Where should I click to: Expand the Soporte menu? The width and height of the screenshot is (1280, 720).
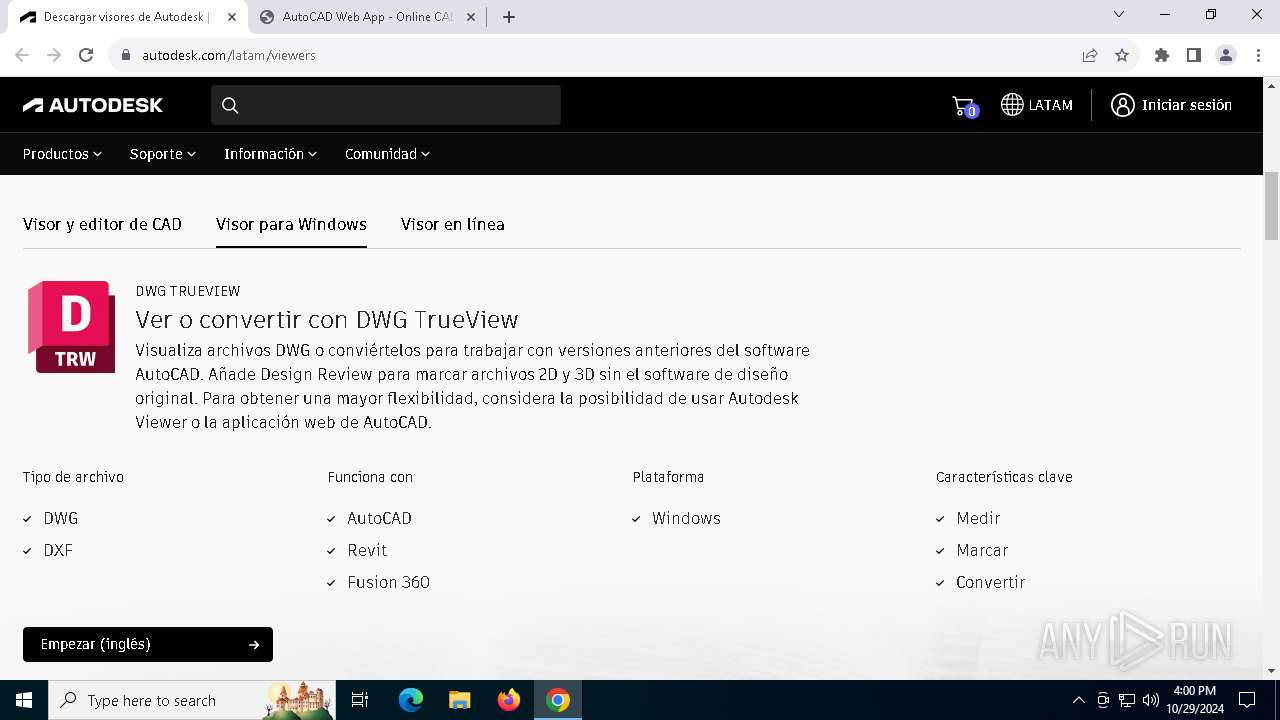click(163, 154)
